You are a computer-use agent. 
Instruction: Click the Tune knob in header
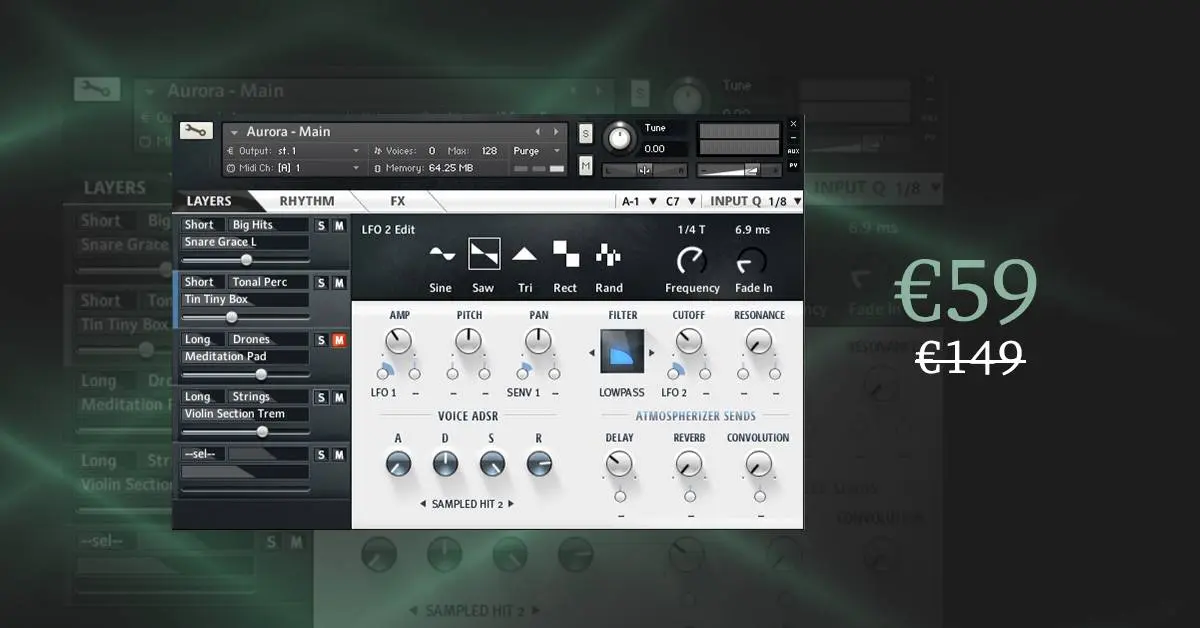pos(620,138)
